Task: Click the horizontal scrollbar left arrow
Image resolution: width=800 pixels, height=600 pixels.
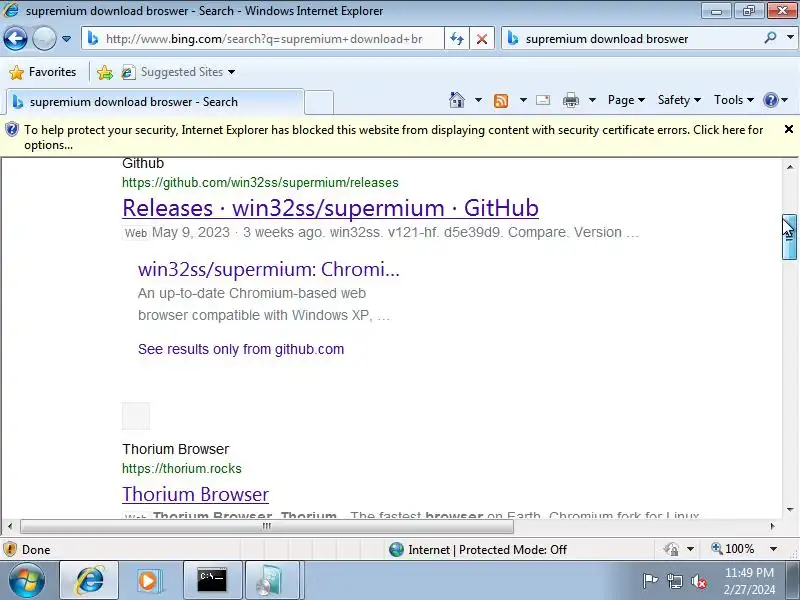Action: 10,526
